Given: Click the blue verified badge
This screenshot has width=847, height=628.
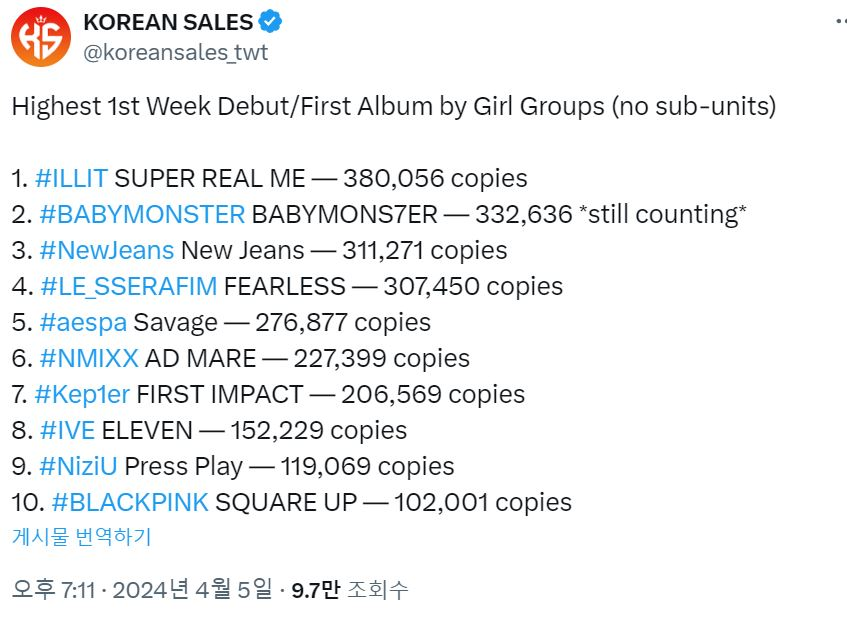Looking at the screenshot, I should pyautogui.click(x=269, y=21).
